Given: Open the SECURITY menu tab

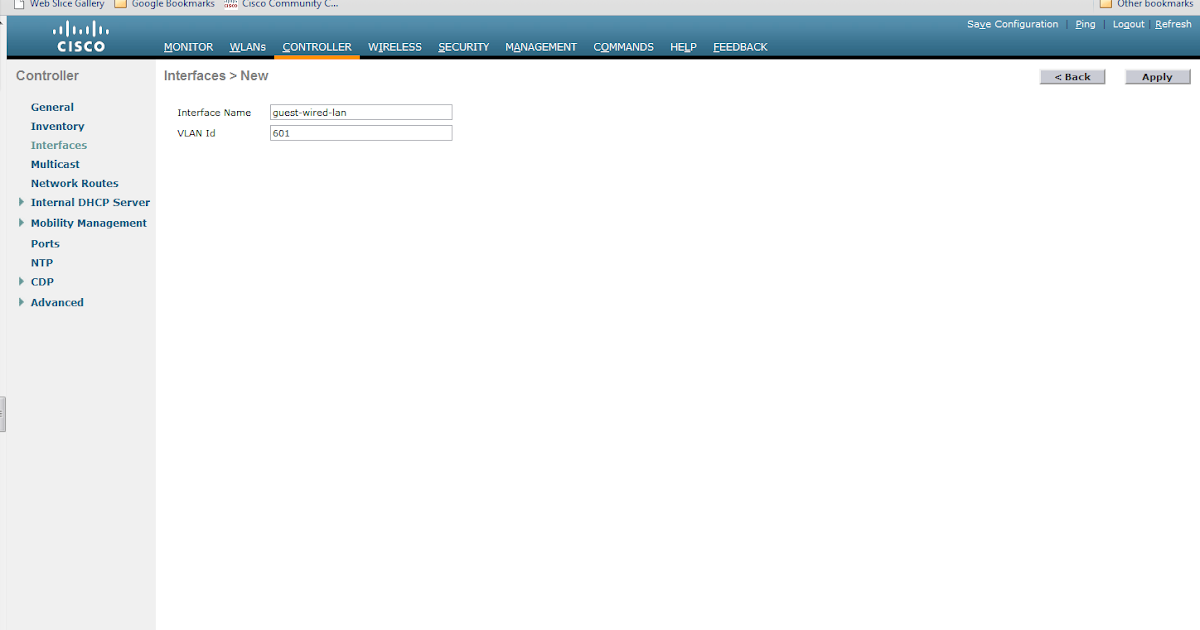Looking at the screenshot, I should (x=463, y=46).
